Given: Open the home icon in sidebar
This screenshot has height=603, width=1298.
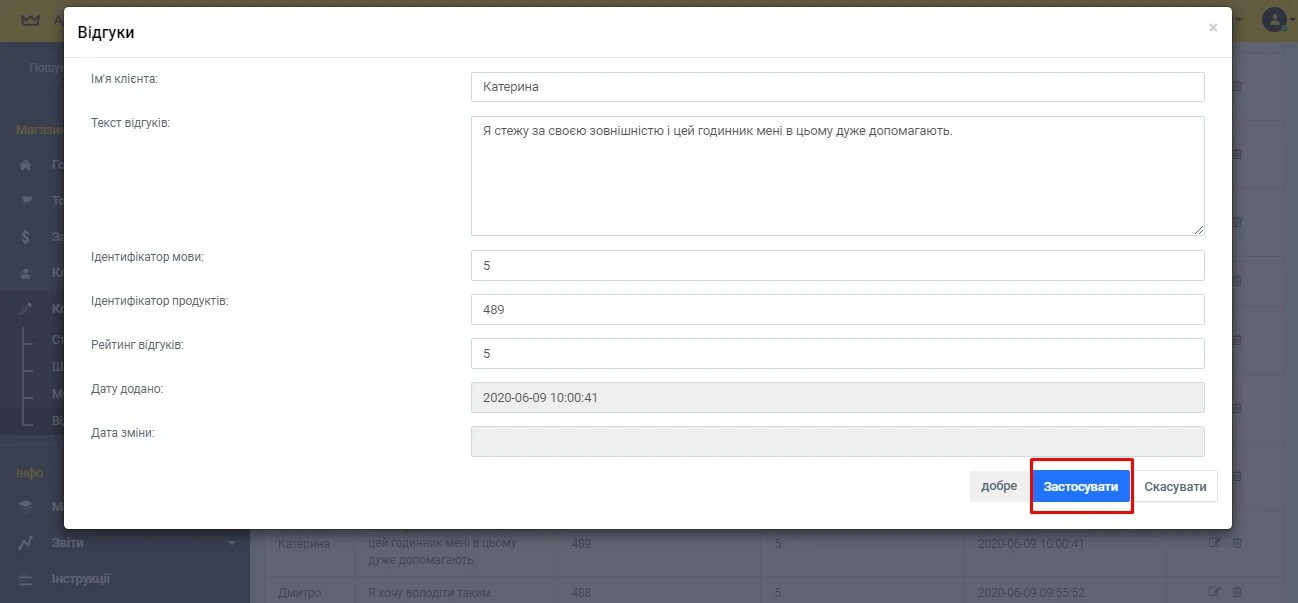Looking at the screenshot, I should click(27, 165).
